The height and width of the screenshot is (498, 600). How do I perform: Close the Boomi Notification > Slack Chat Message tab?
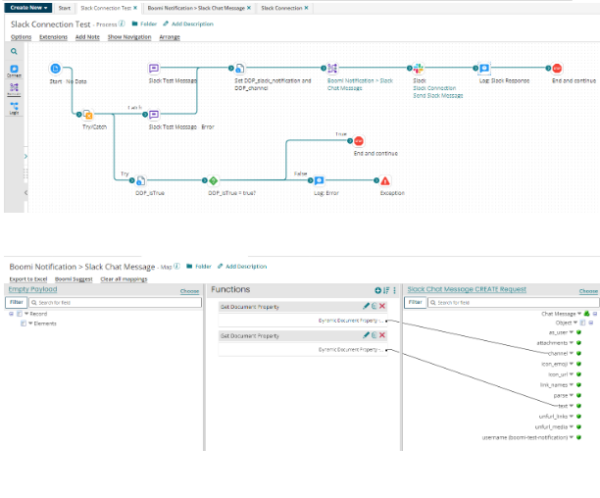point(249,8)
